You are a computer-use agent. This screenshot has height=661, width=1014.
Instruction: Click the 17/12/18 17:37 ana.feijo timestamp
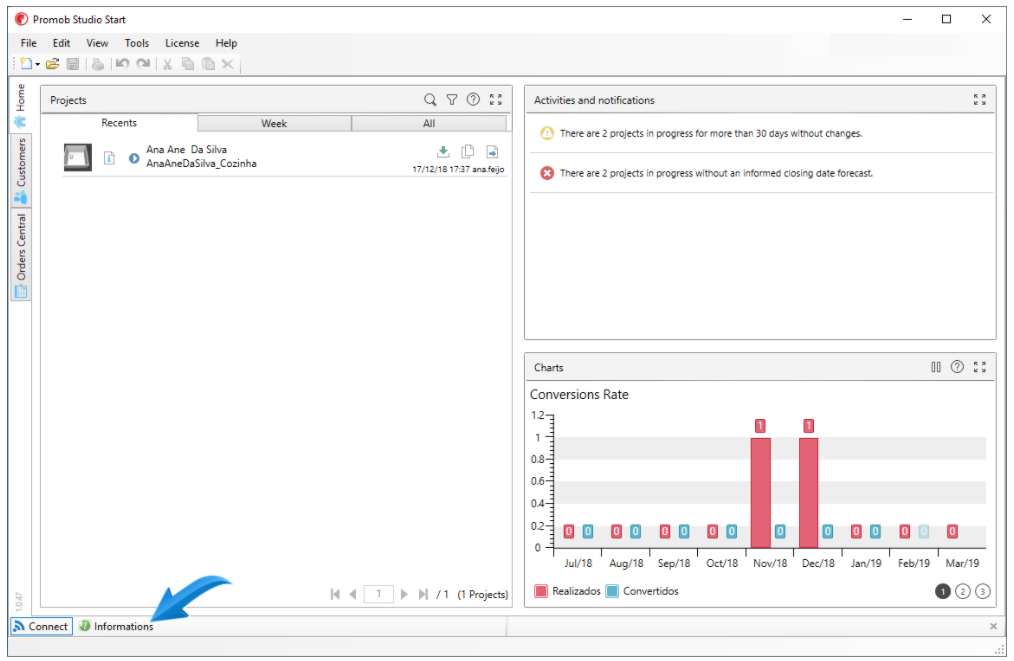pos(458,169)
